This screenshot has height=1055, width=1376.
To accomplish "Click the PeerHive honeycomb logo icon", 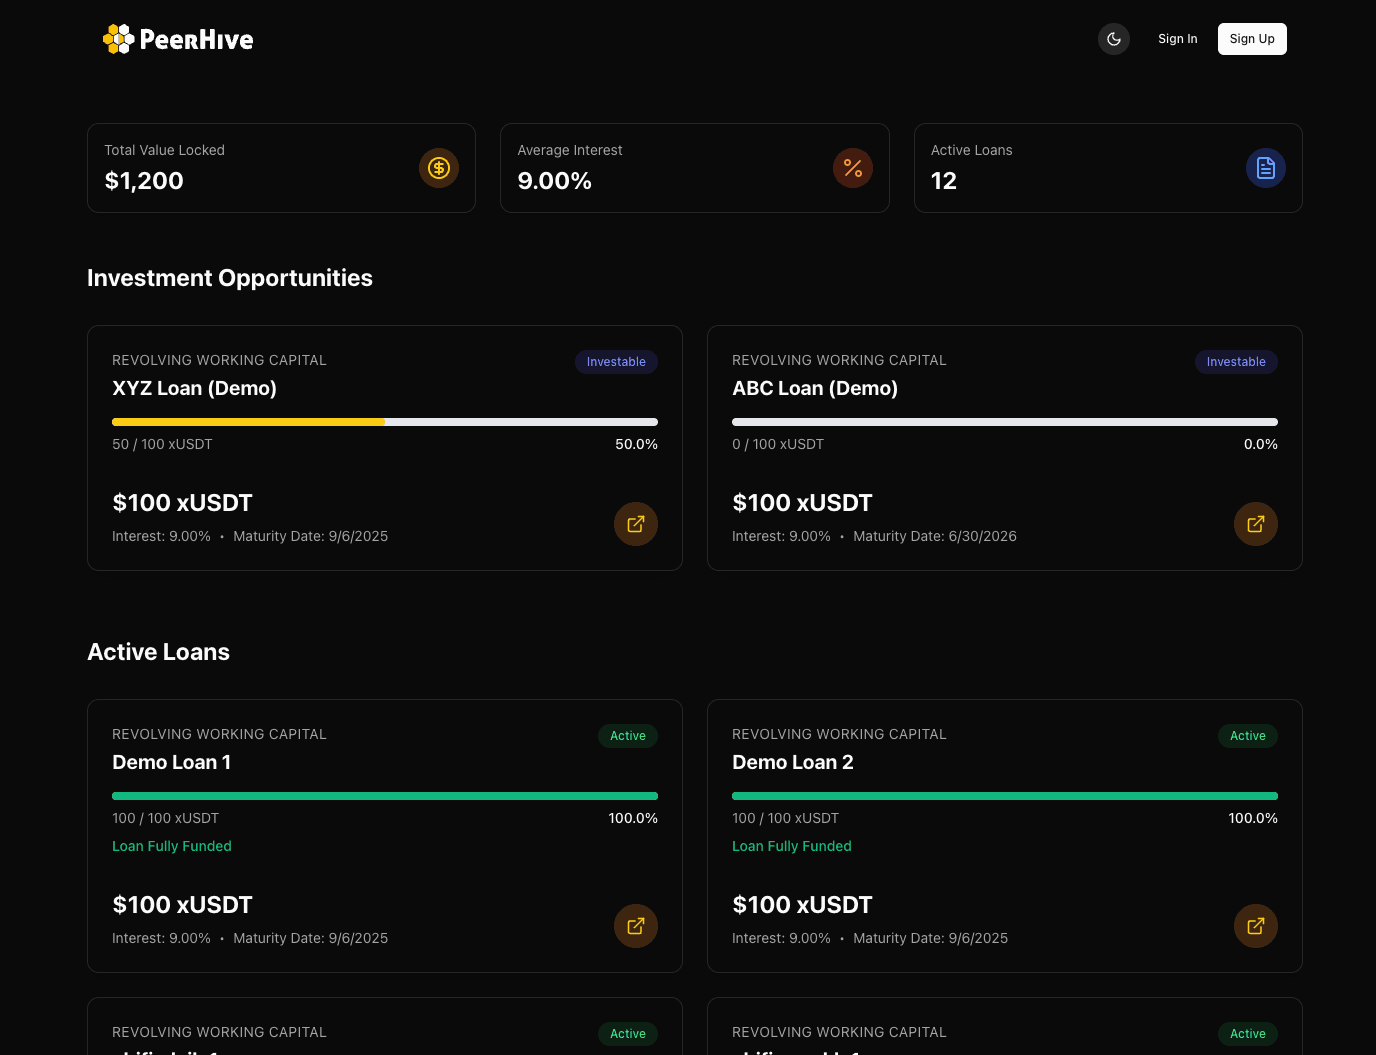I will 119,38.
